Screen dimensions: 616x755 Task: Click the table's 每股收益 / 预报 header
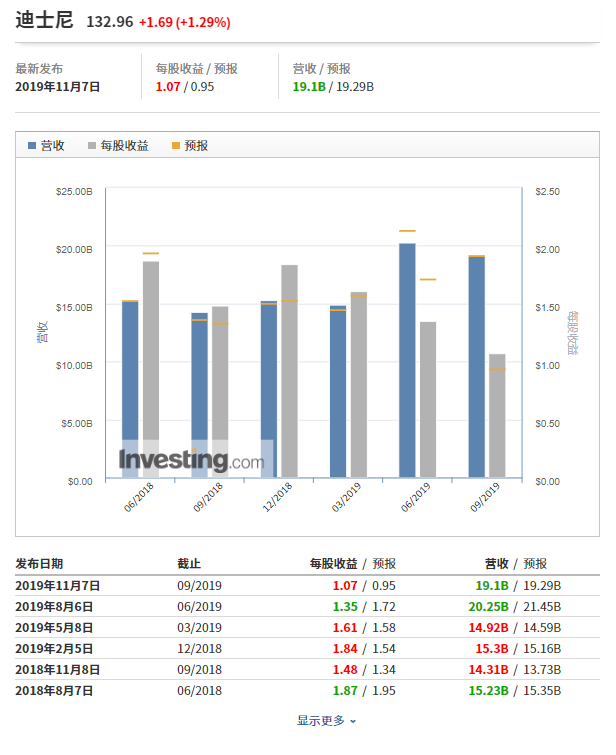(353, 564)
